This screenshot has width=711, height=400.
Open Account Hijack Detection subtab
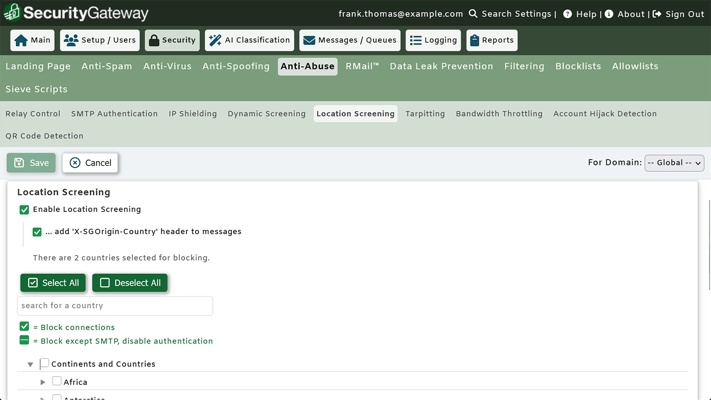(x=605, y=114)
